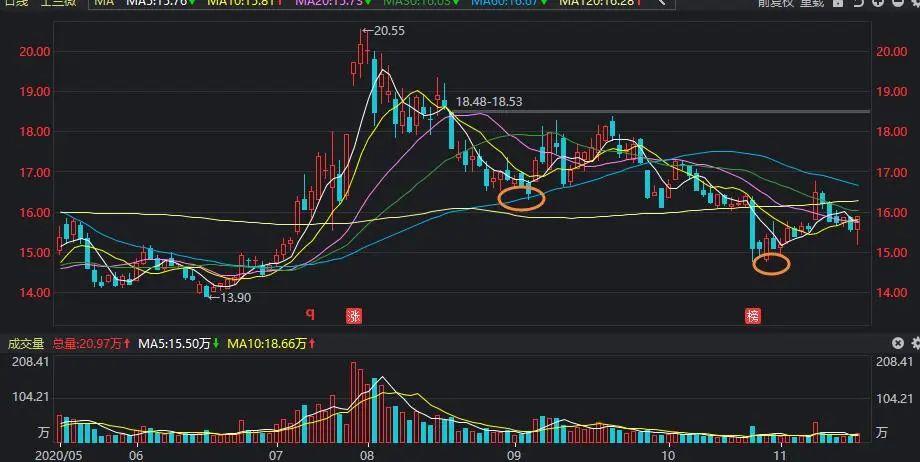920x462 pixels.
Task: Click 19.00 on the left price axis
Action: [x=35, y=92]
